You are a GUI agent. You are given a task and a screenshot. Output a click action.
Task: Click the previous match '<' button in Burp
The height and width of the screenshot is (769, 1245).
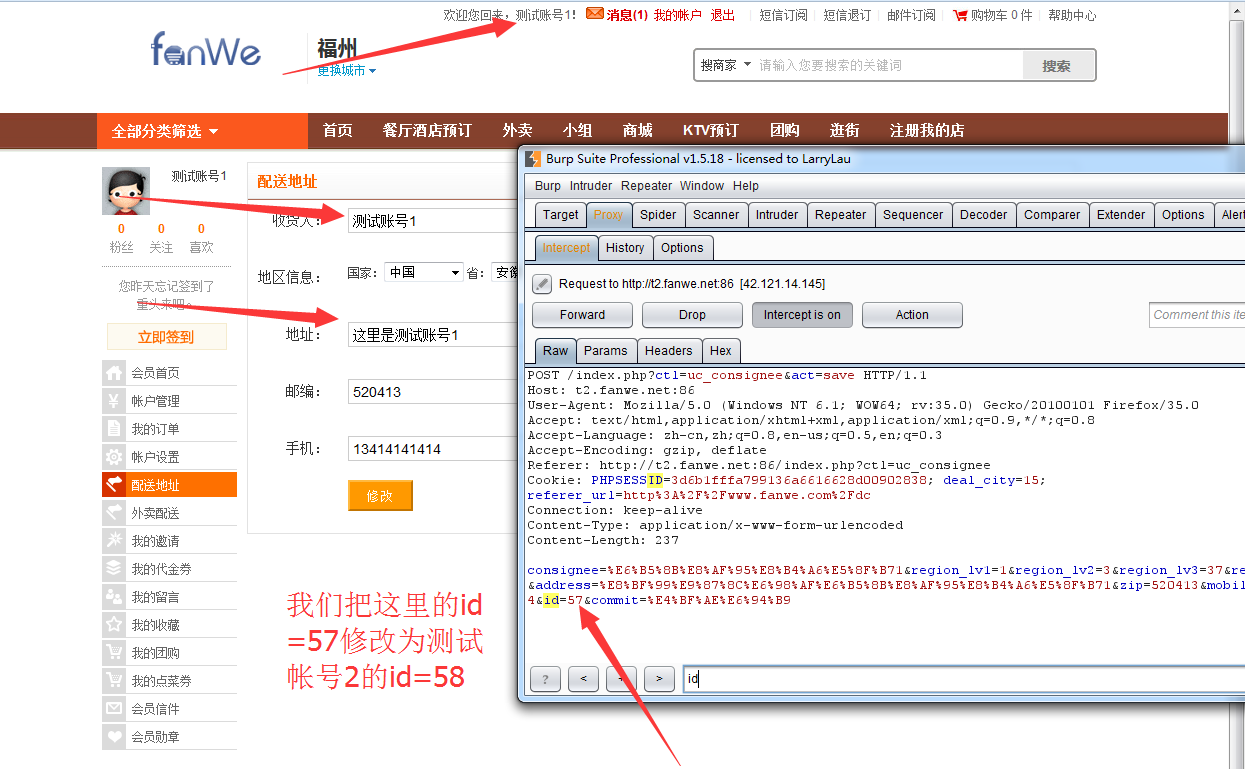click(x=583, y=679)
